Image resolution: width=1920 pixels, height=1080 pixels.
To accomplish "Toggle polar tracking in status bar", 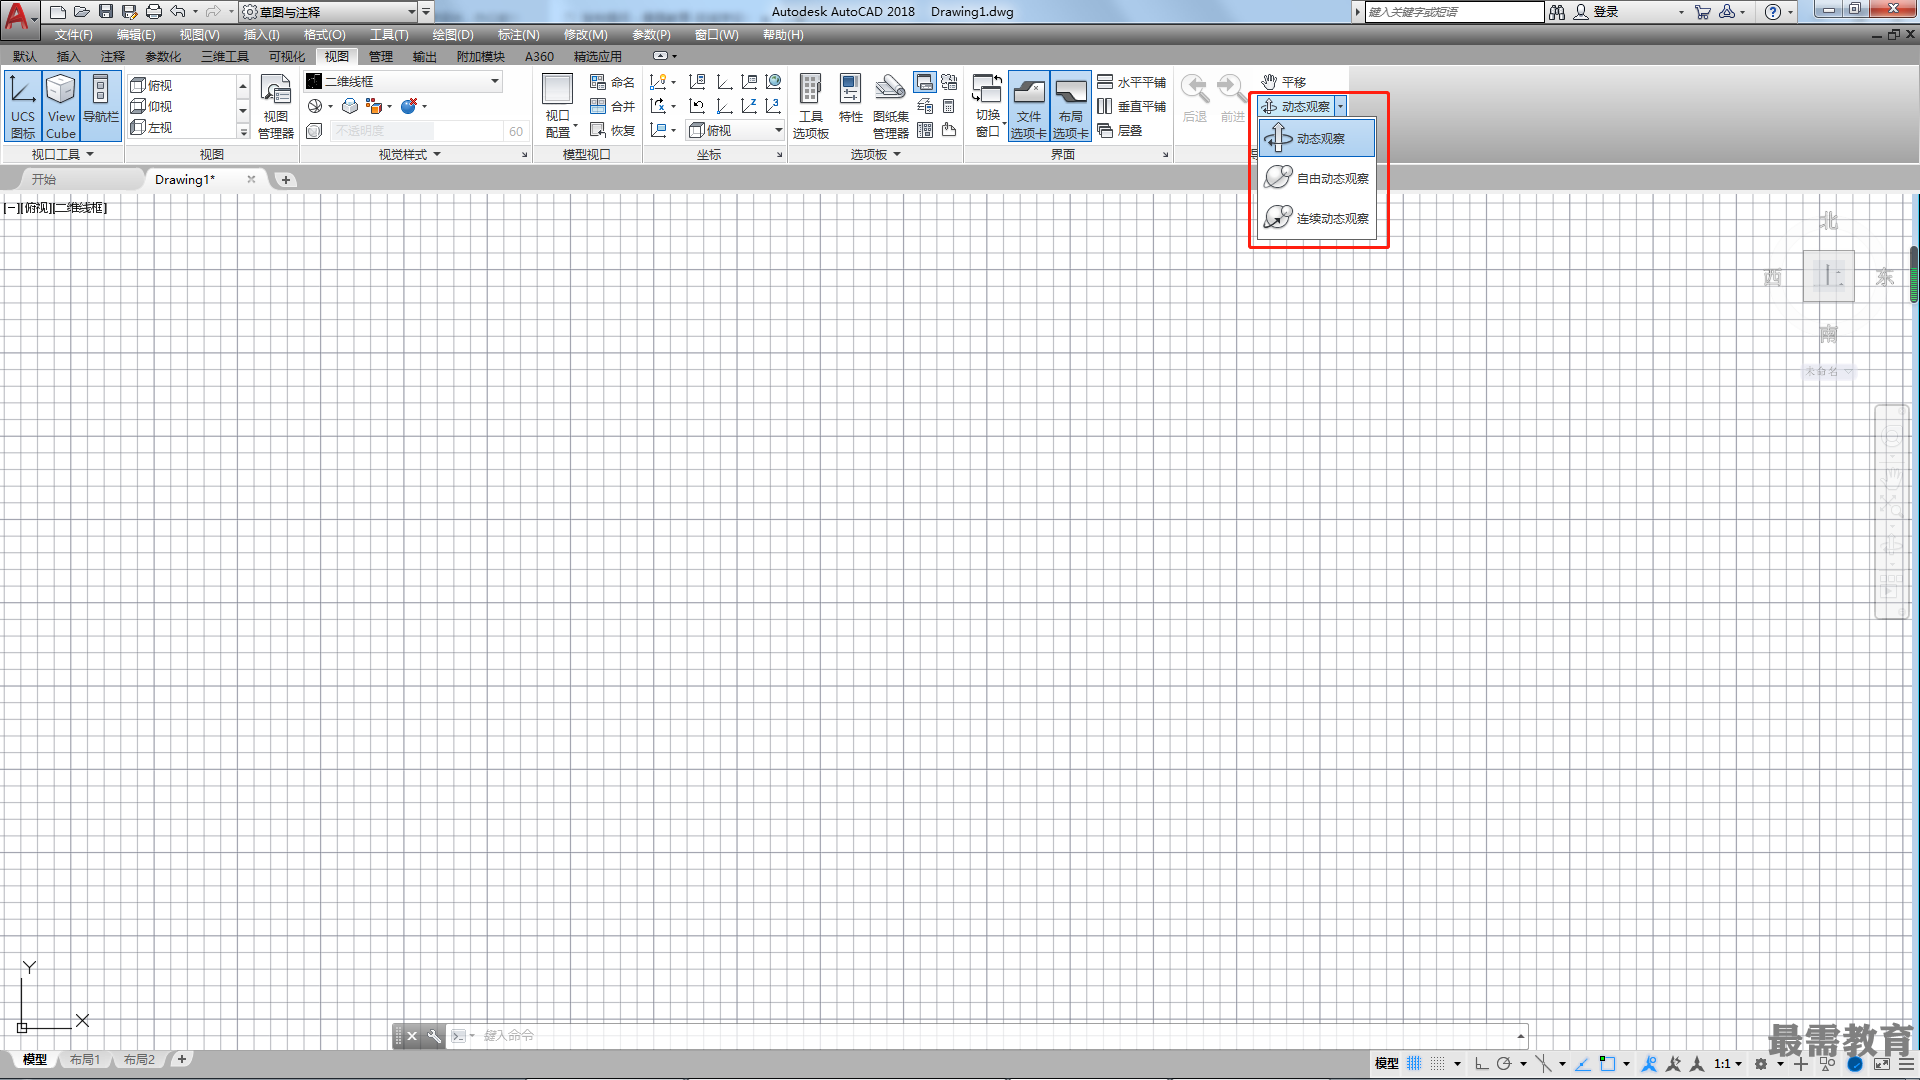I will pos(1504,1064).
